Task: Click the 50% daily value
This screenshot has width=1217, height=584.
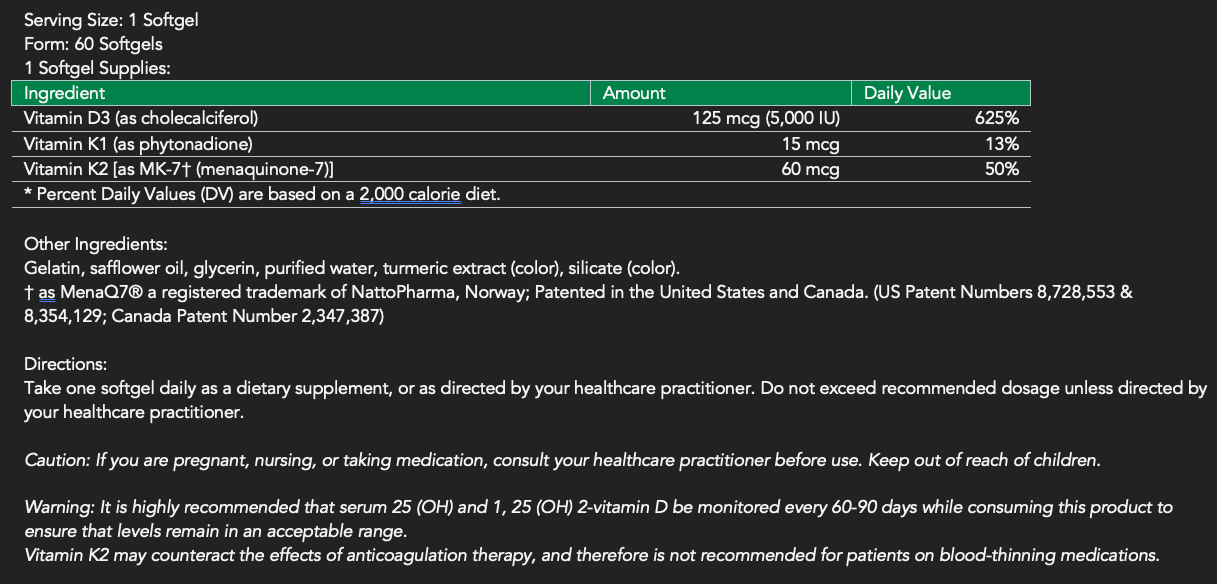Action: point(1002,169)
